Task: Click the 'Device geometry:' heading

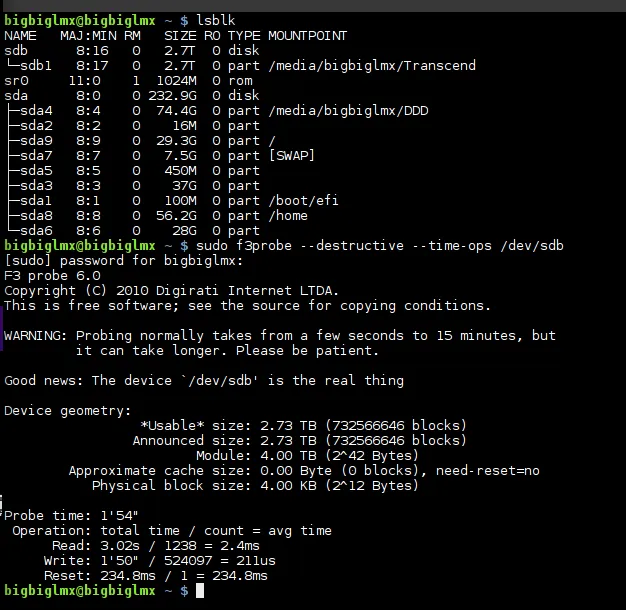Action: [x=67, y=411]
